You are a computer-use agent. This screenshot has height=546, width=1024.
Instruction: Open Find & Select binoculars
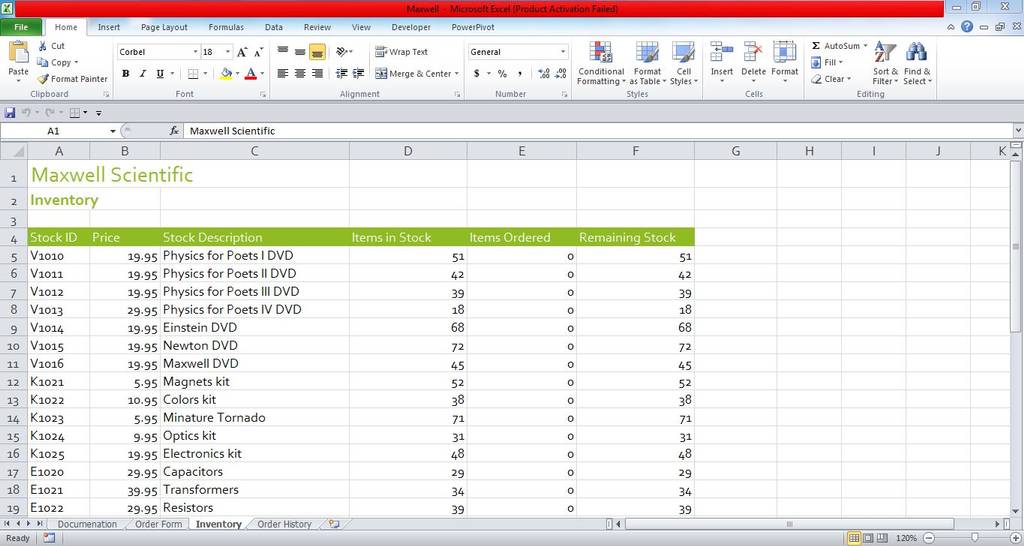(x=917, y=63)
